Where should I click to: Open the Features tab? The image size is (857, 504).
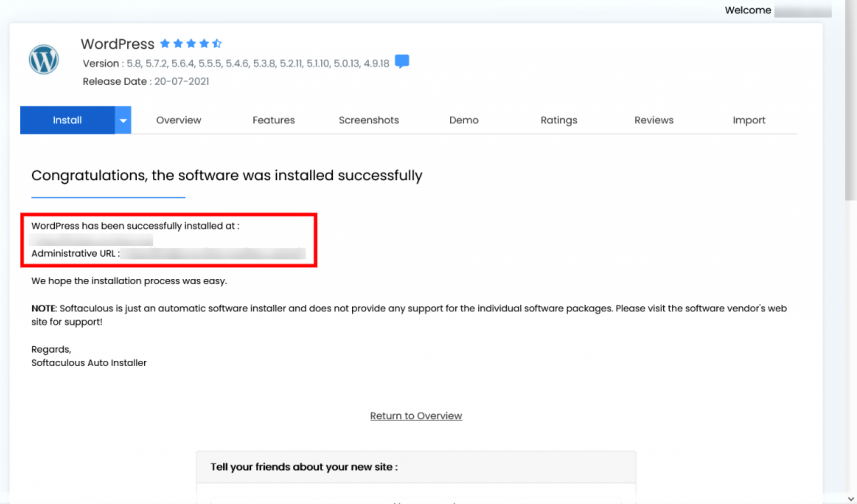pyautogui.click(x=273, y=120)
